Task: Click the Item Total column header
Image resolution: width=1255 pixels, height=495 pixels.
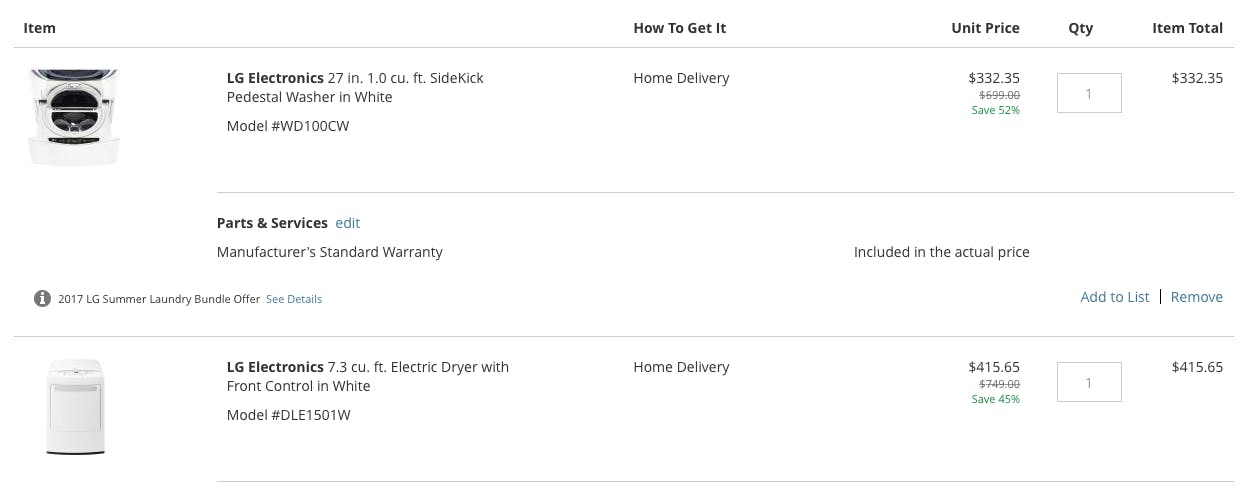Action: click(1187, 28)
